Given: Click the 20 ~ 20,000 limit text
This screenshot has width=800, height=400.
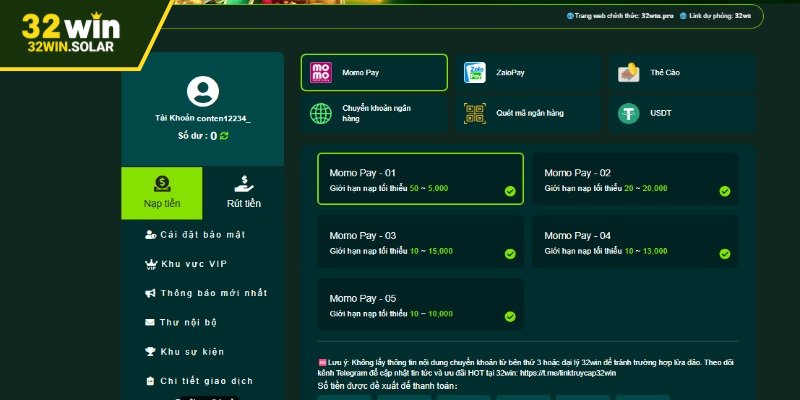Looking at the screenshot, I should (645, 189).
